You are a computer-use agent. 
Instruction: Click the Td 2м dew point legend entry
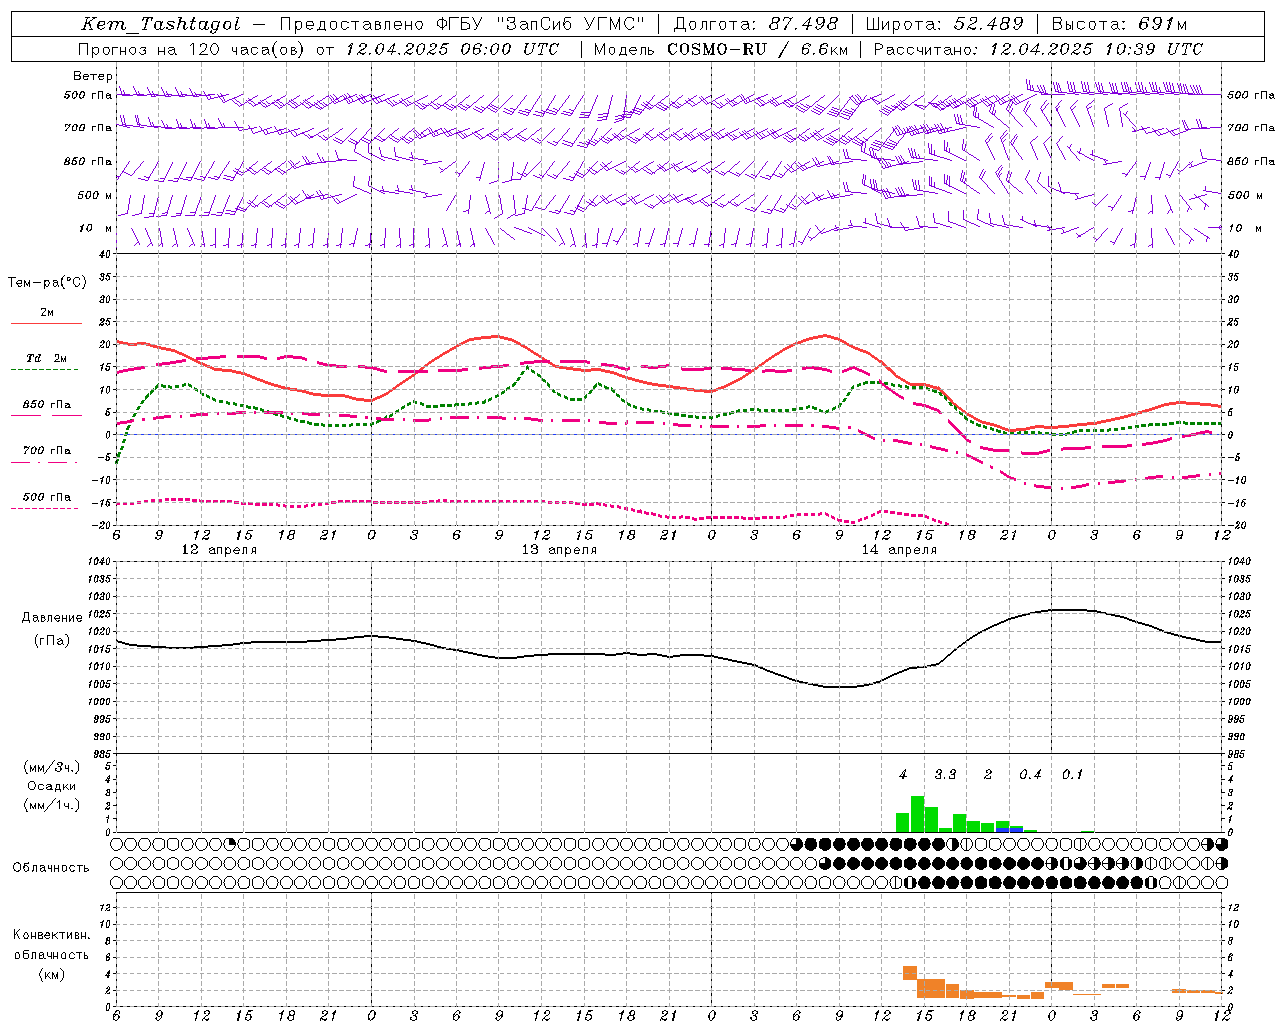pyautogui.click(x=47, y=361)
